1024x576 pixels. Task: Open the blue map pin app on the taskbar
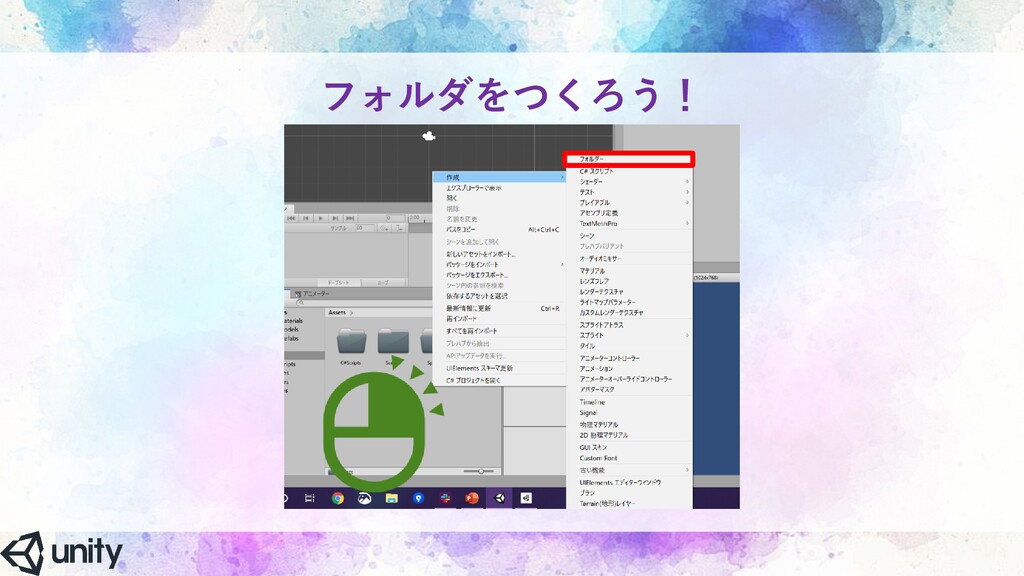[x=419, y=498]
